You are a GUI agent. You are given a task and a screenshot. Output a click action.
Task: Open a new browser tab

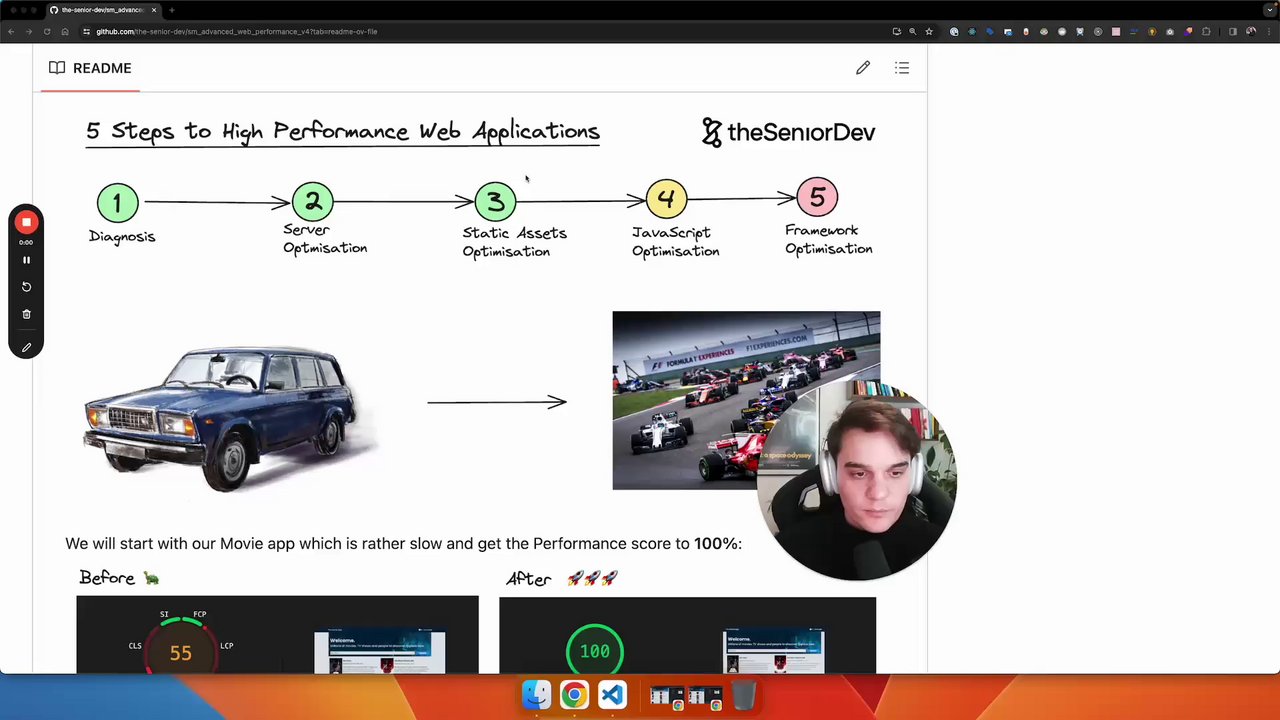pos(172,10)
